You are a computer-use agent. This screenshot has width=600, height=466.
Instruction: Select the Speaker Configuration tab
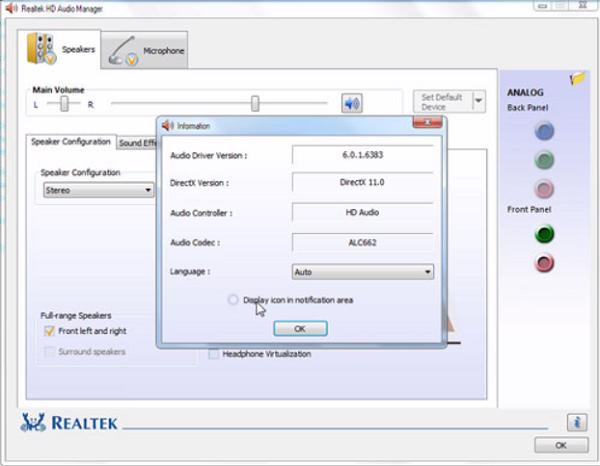click(71, 142)
